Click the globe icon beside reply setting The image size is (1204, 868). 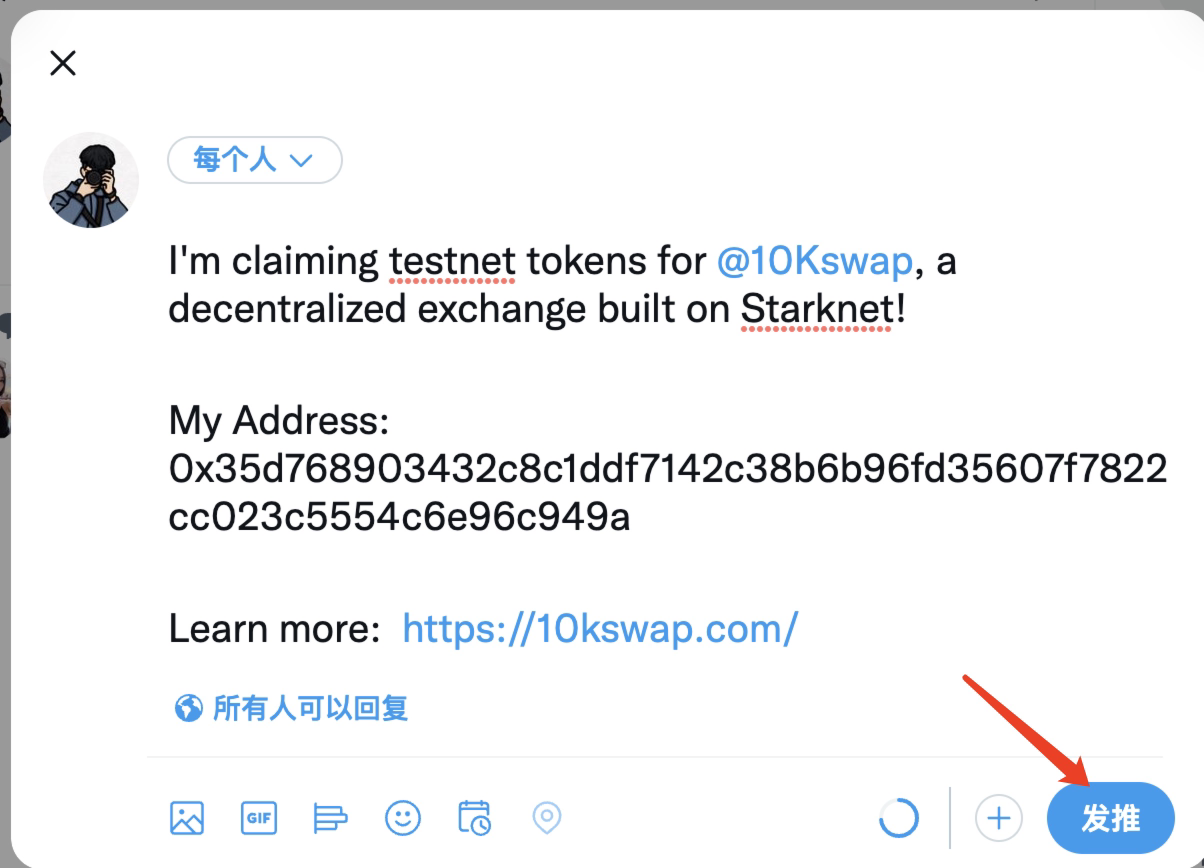point(188,709)
